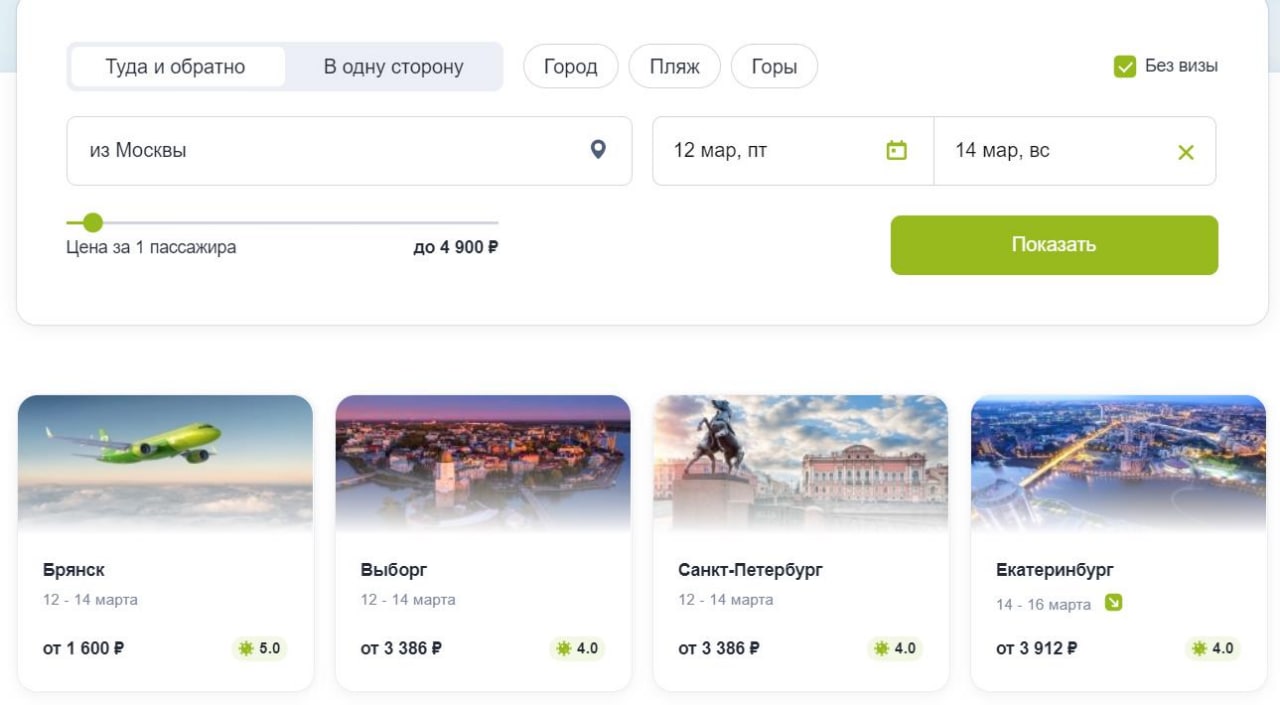The image size is (1280, 705).
Task: Switch to the В одну сторону tab
Action: pos(393,67)
